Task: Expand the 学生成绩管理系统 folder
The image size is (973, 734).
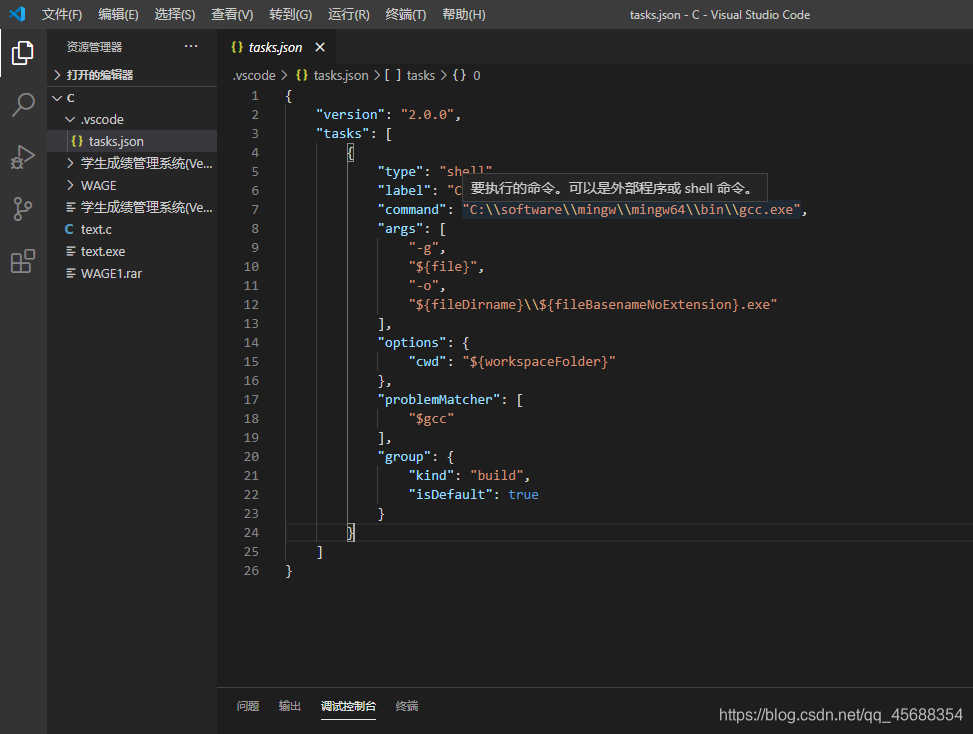Action: 70,163
